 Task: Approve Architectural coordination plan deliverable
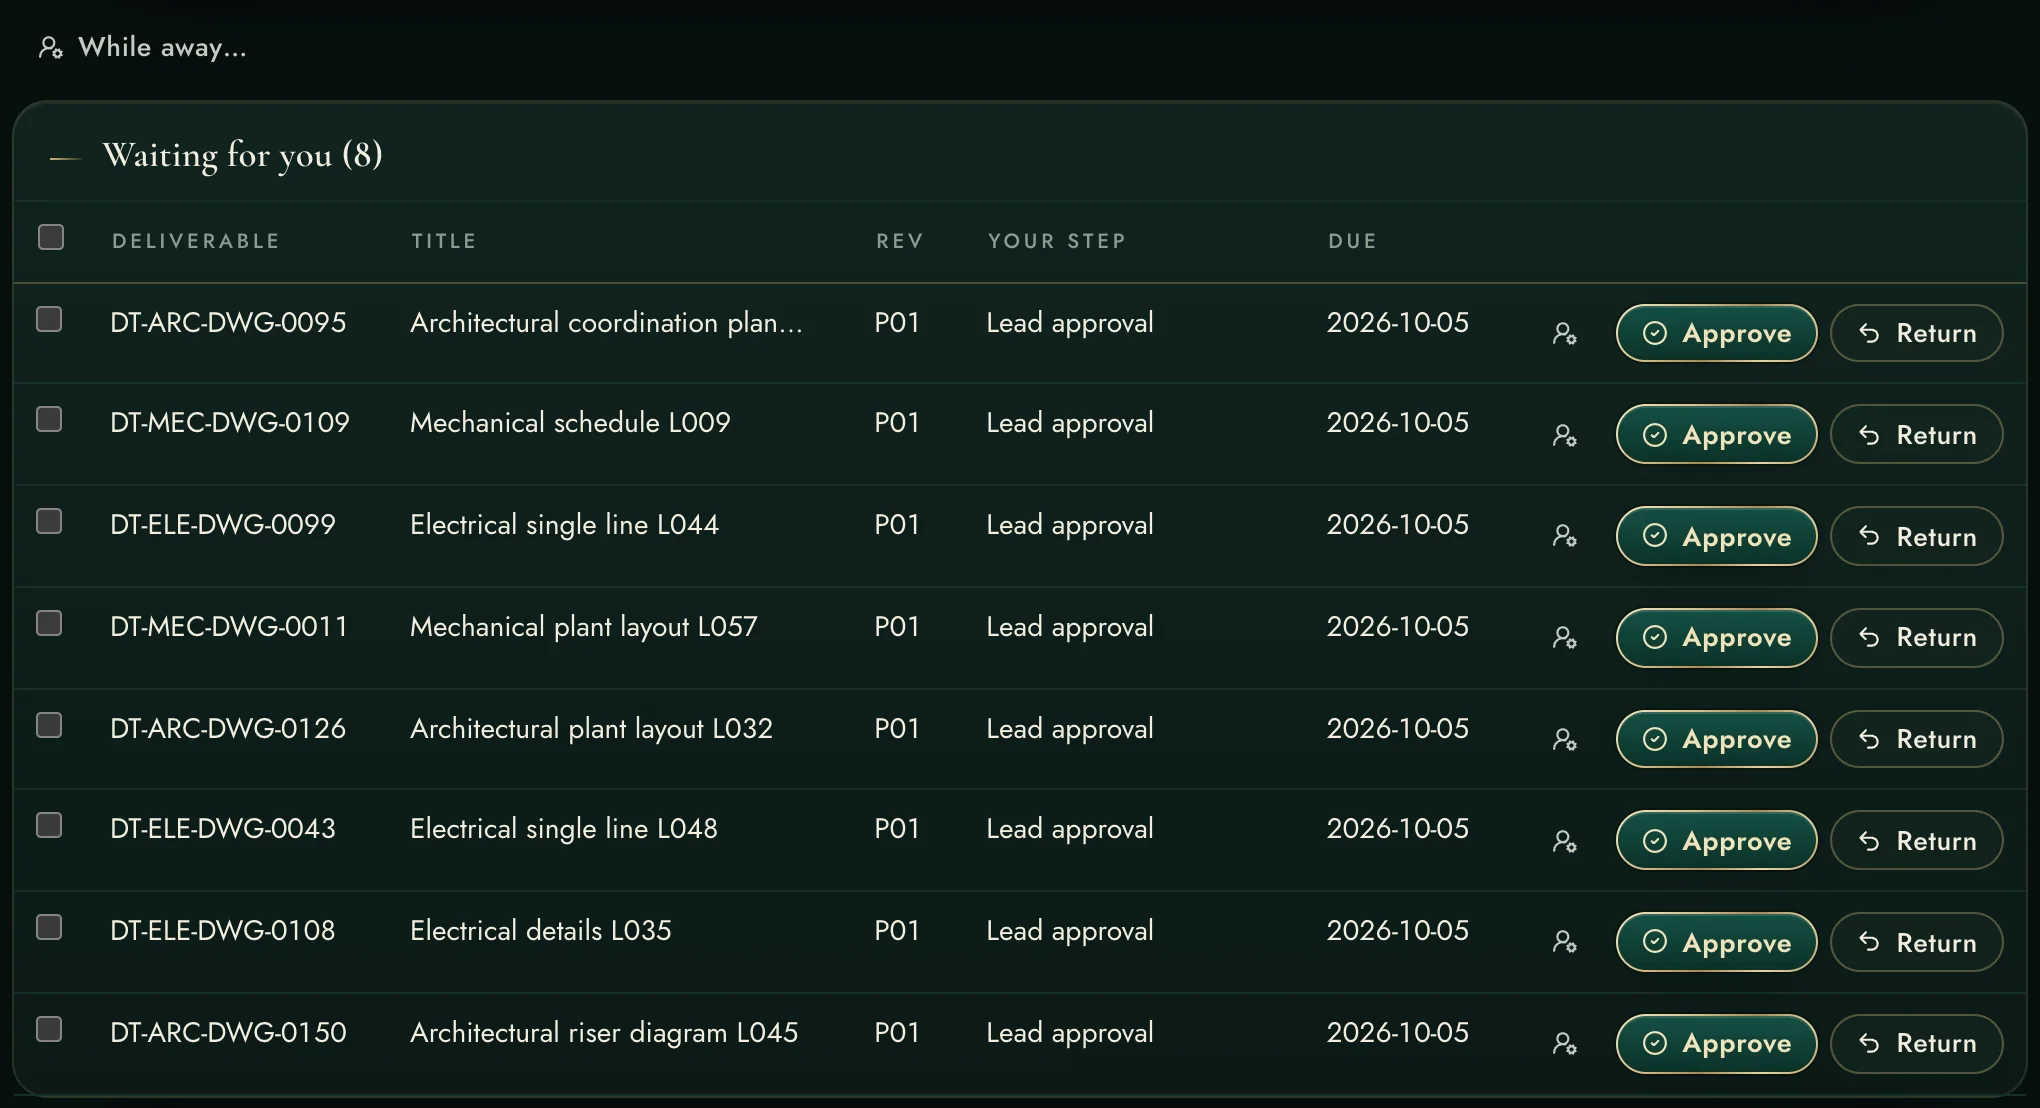click(1716, 333)
